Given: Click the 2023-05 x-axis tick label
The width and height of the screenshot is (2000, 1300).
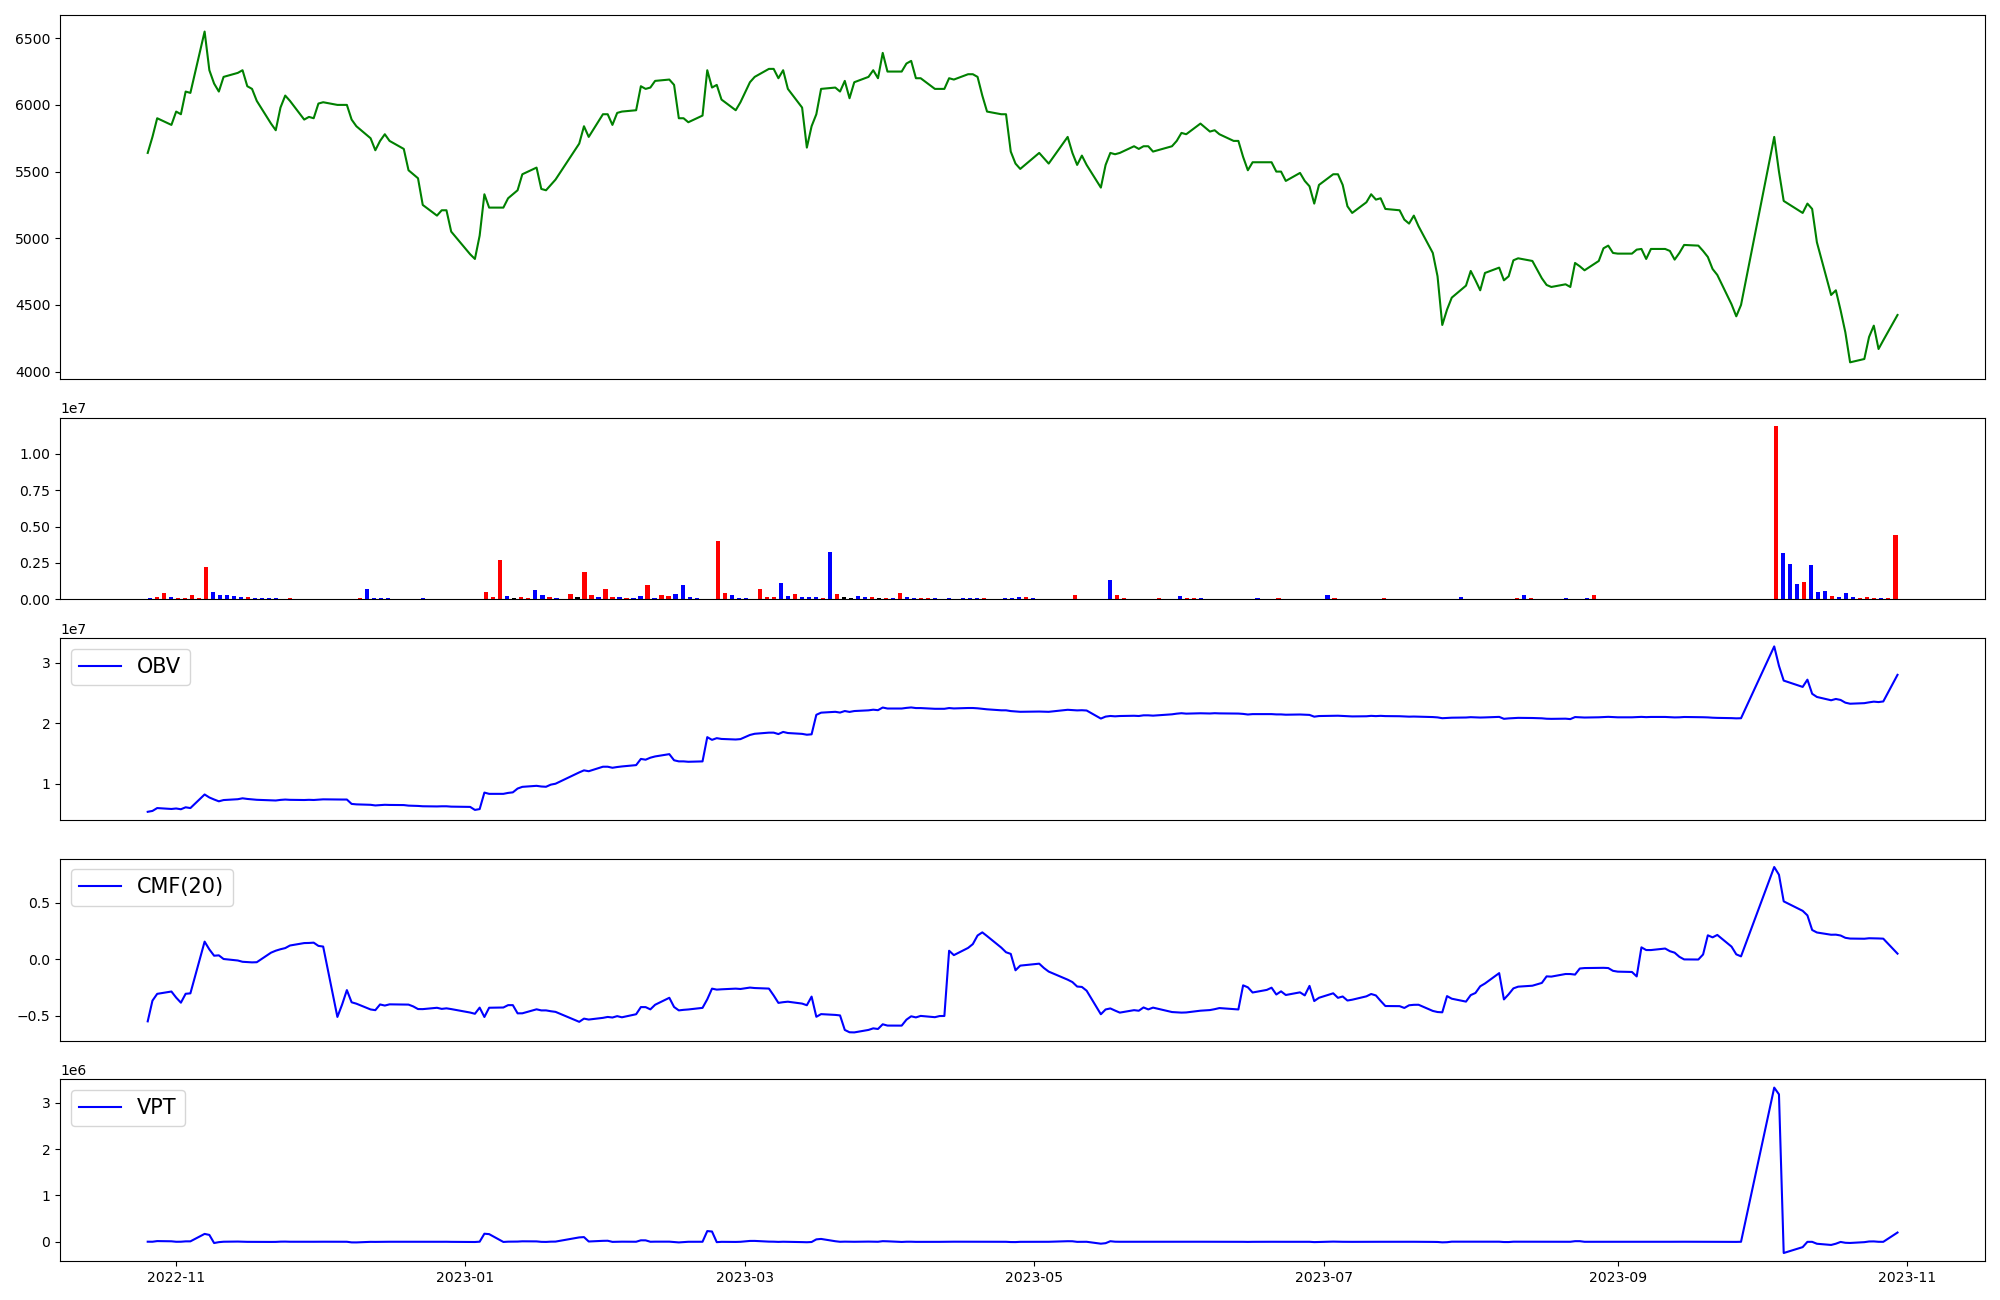Looking at the screenshot, I should [1033, 1277].
